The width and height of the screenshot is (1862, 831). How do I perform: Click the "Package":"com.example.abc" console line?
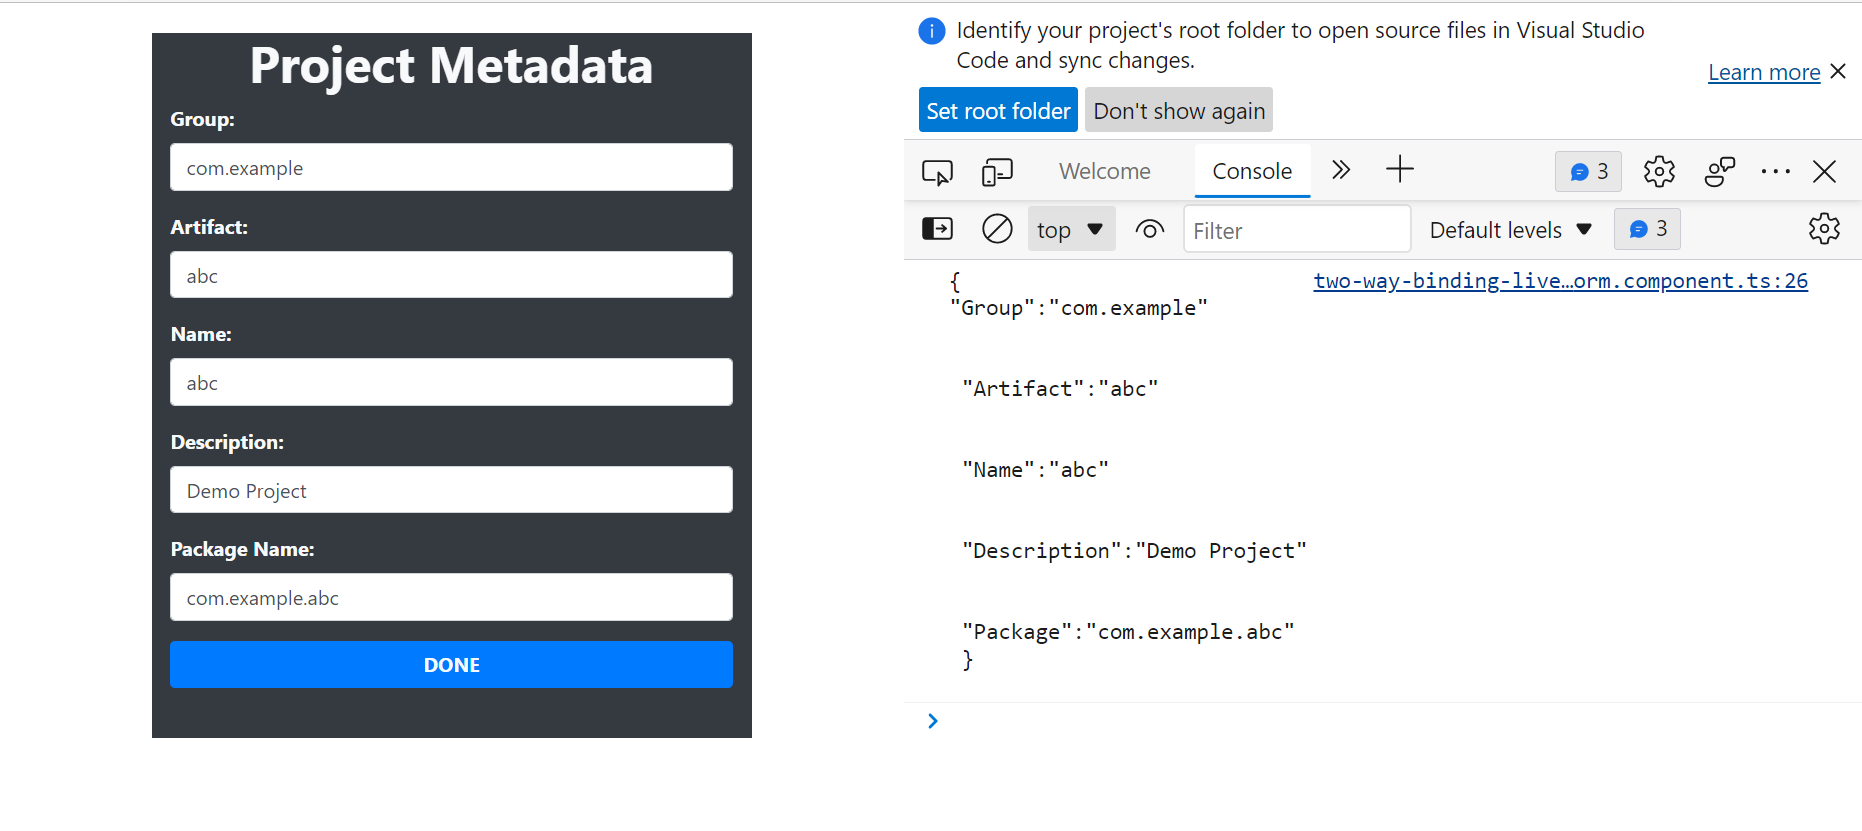pos(1128,632)
